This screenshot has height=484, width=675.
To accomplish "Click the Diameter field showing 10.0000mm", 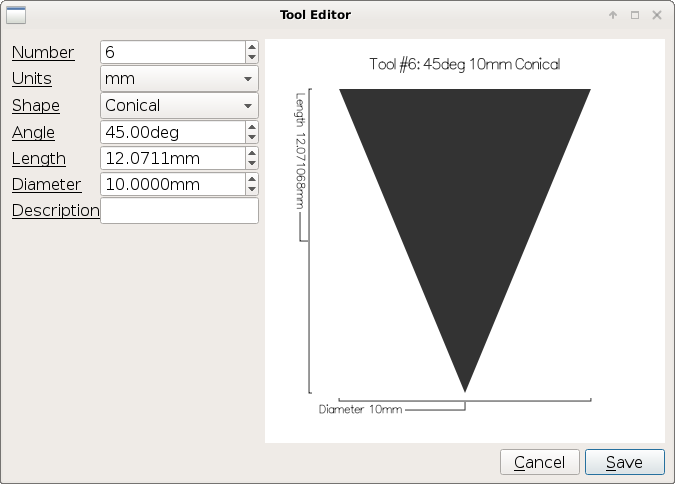I will pyautogui.click(x=173, y=184).
